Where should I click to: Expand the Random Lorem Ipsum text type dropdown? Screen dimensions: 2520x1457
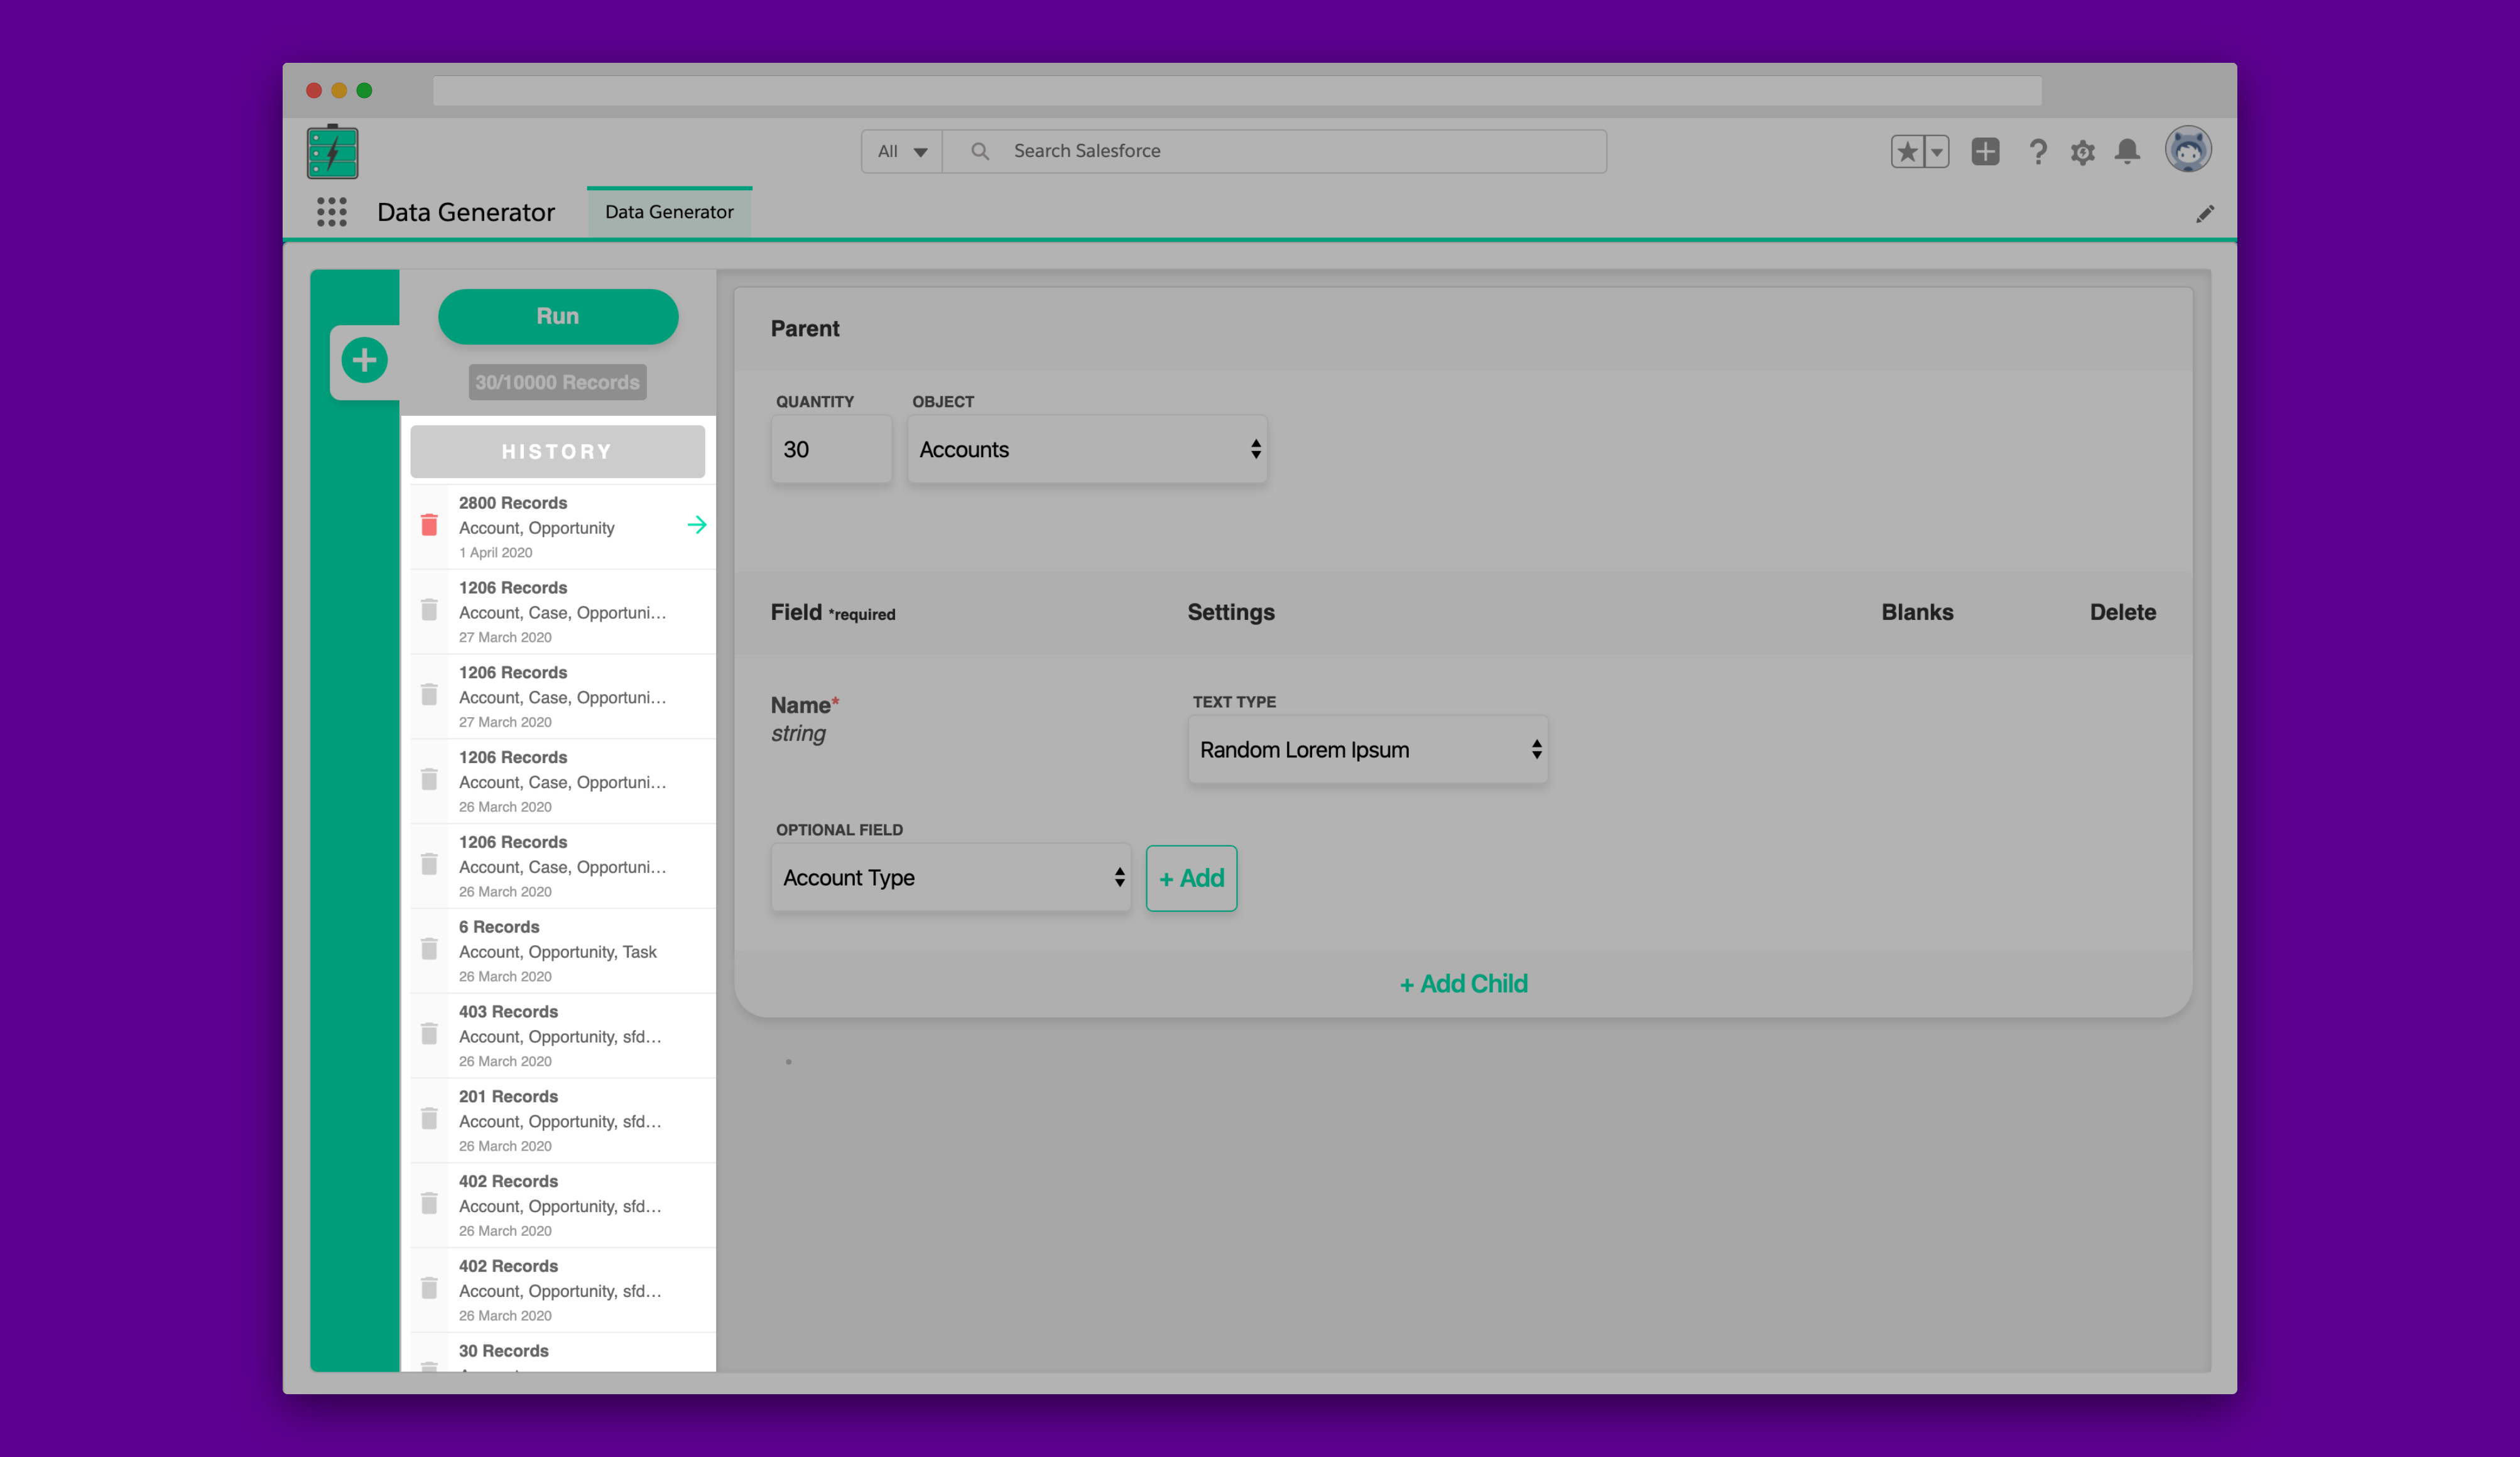coord(1367,750)
